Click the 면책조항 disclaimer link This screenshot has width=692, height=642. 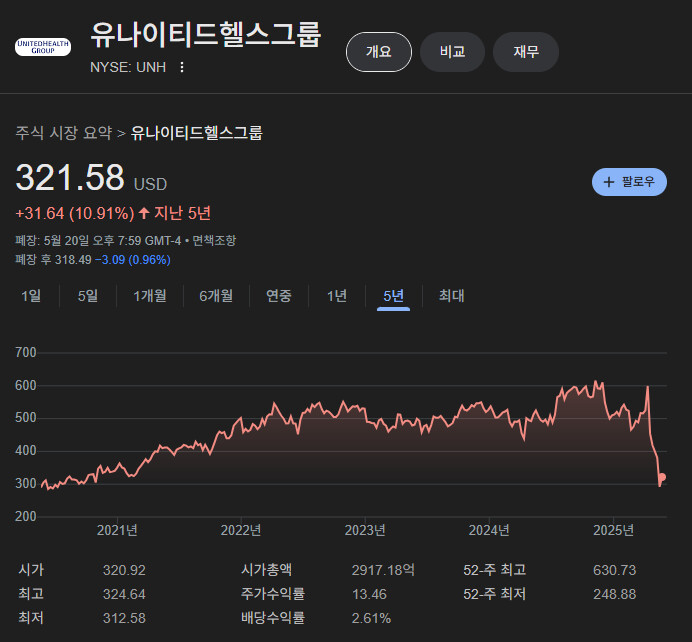pos(214,240)
